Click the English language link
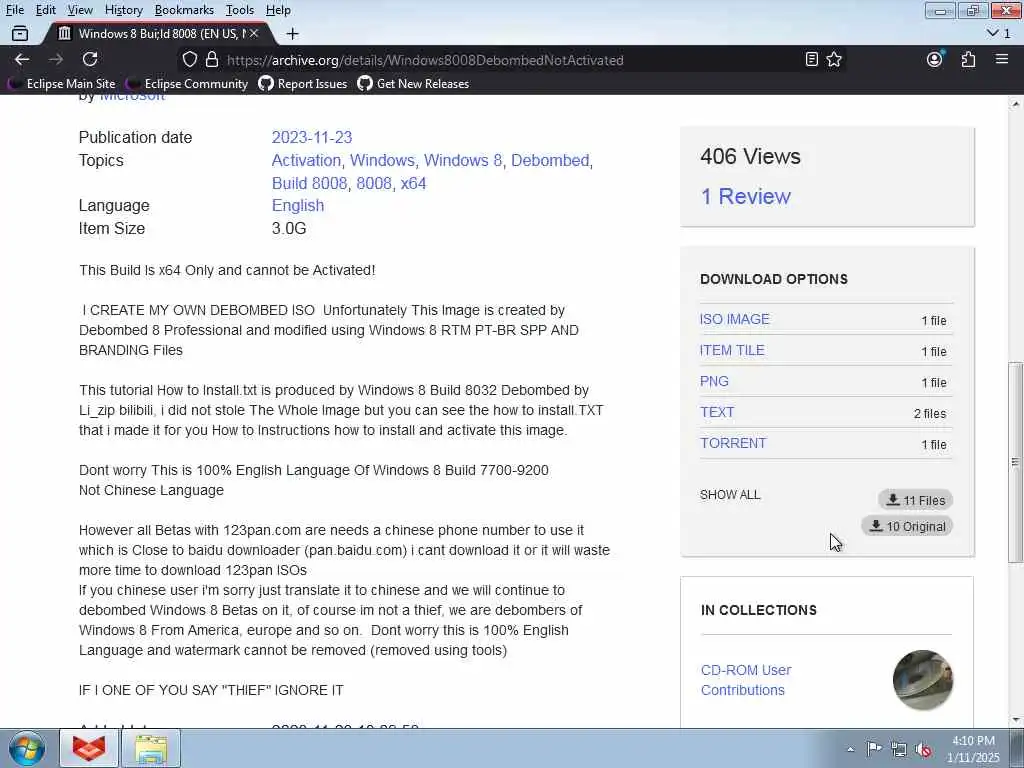The image size is (1024, 768). 298,205
